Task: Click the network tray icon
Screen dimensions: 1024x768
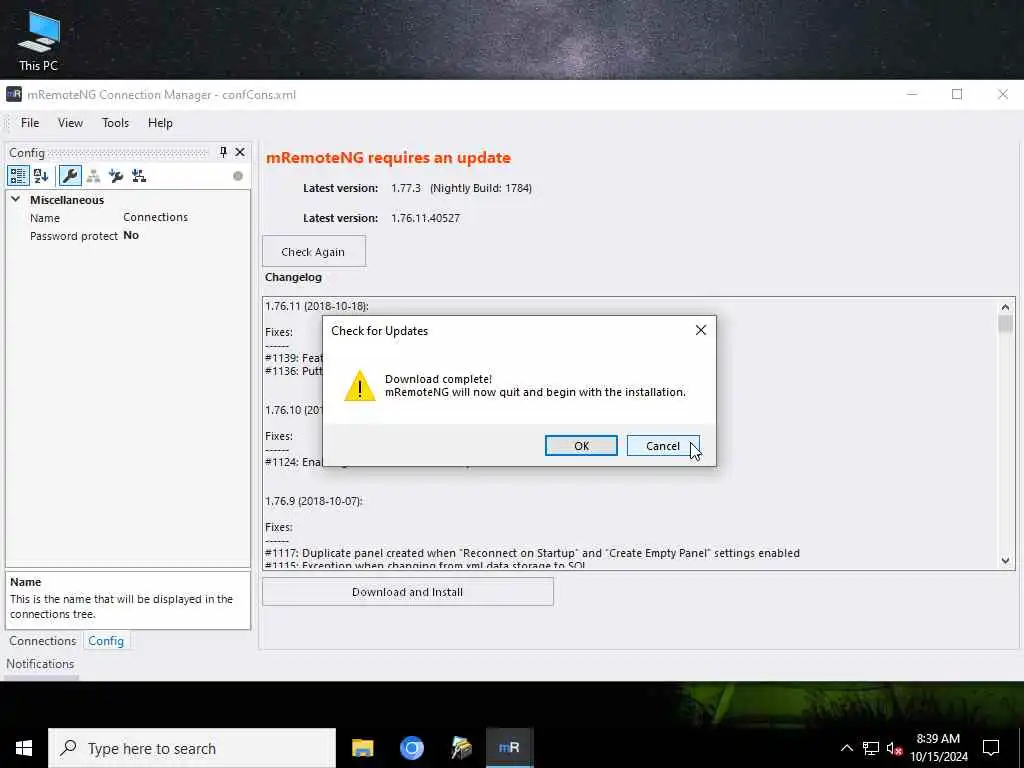Action: tap(871, 748)
